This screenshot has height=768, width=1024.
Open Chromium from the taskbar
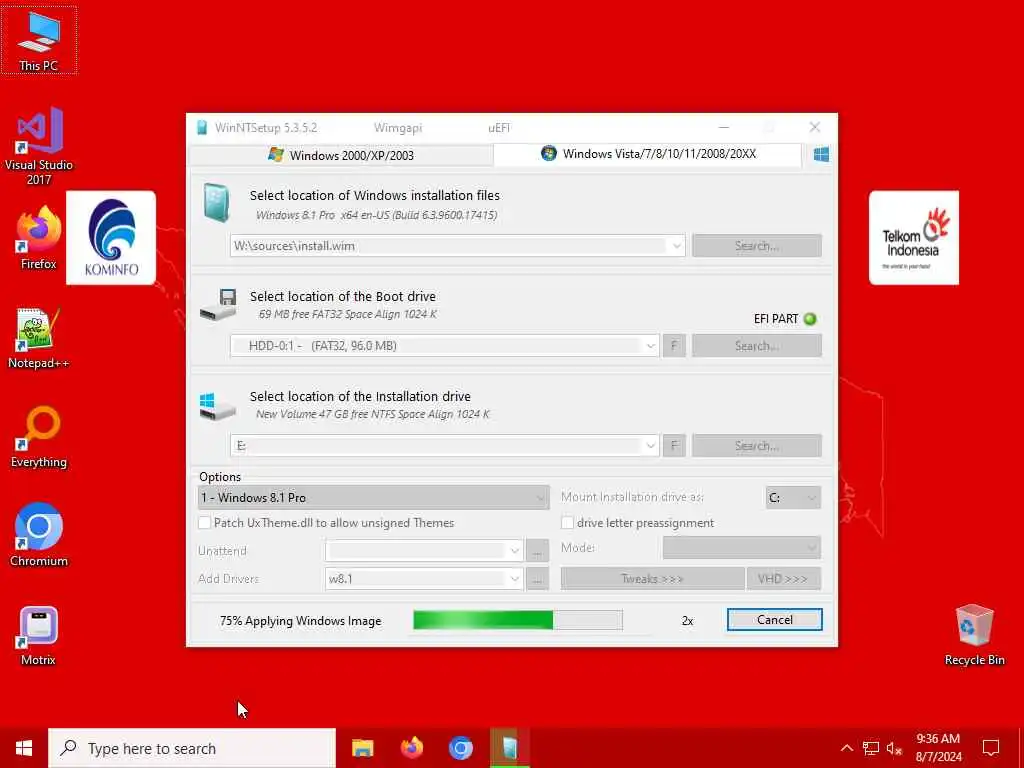pos(460,748)
